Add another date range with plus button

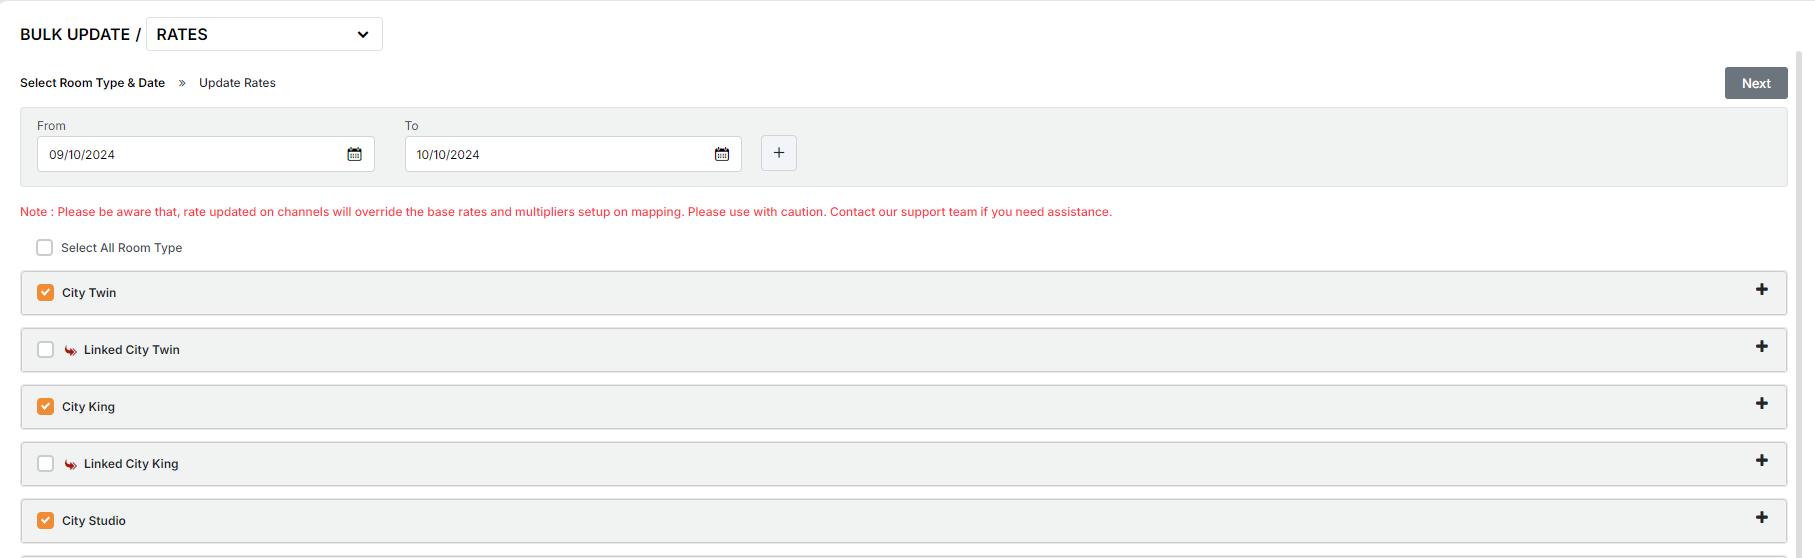pos(778,153)
